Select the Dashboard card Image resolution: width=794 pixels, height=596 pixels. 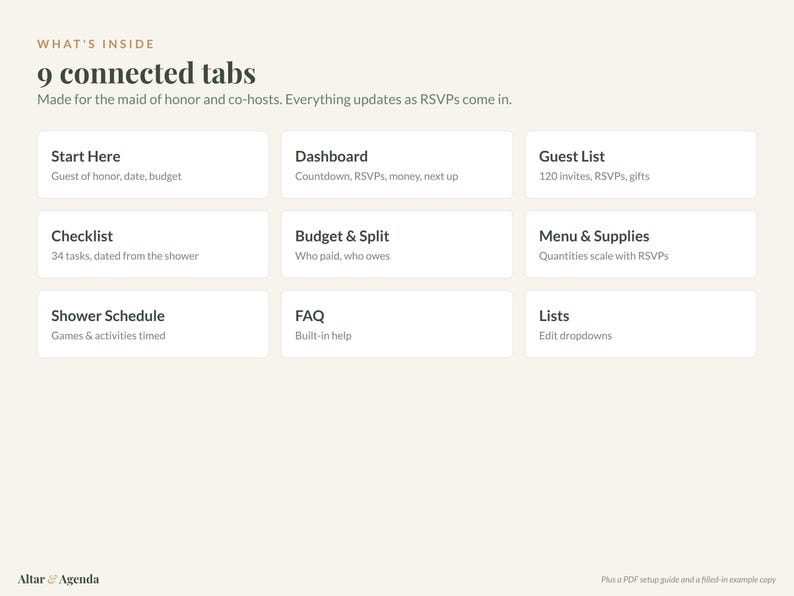[x=396, y=165]
